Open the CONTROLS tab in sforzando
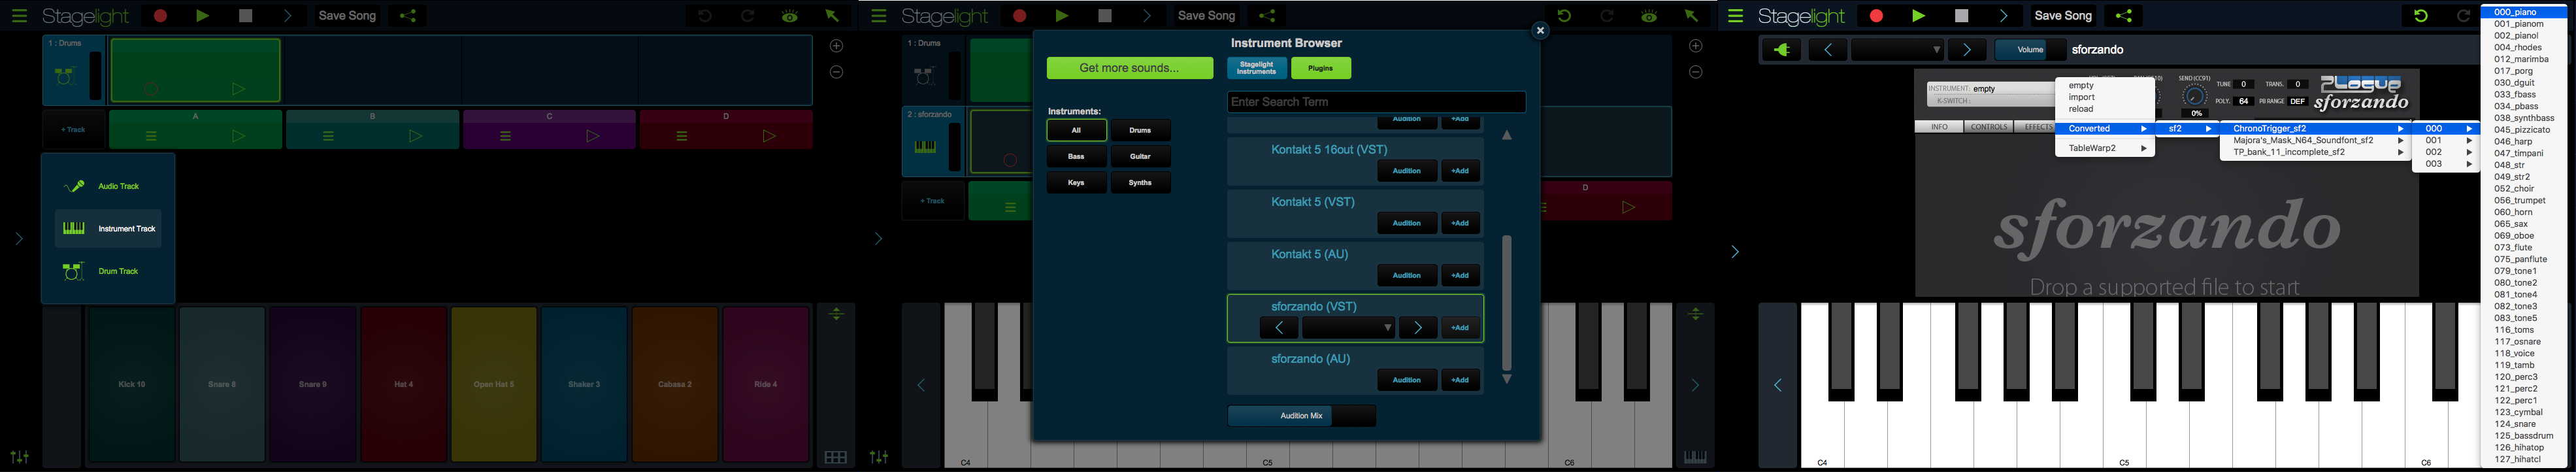2576x472 pixels. (x=1988, y=127)
